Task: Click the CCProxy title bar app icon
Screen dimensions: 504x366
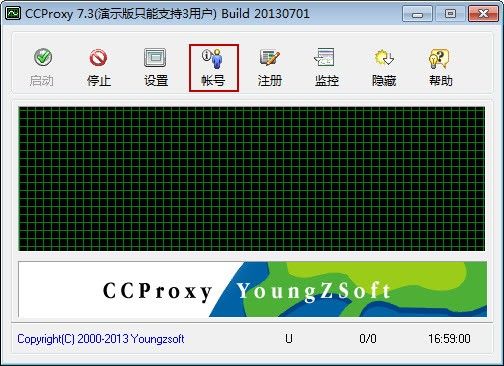Action: pyautogui.click(x=14, y=13)
